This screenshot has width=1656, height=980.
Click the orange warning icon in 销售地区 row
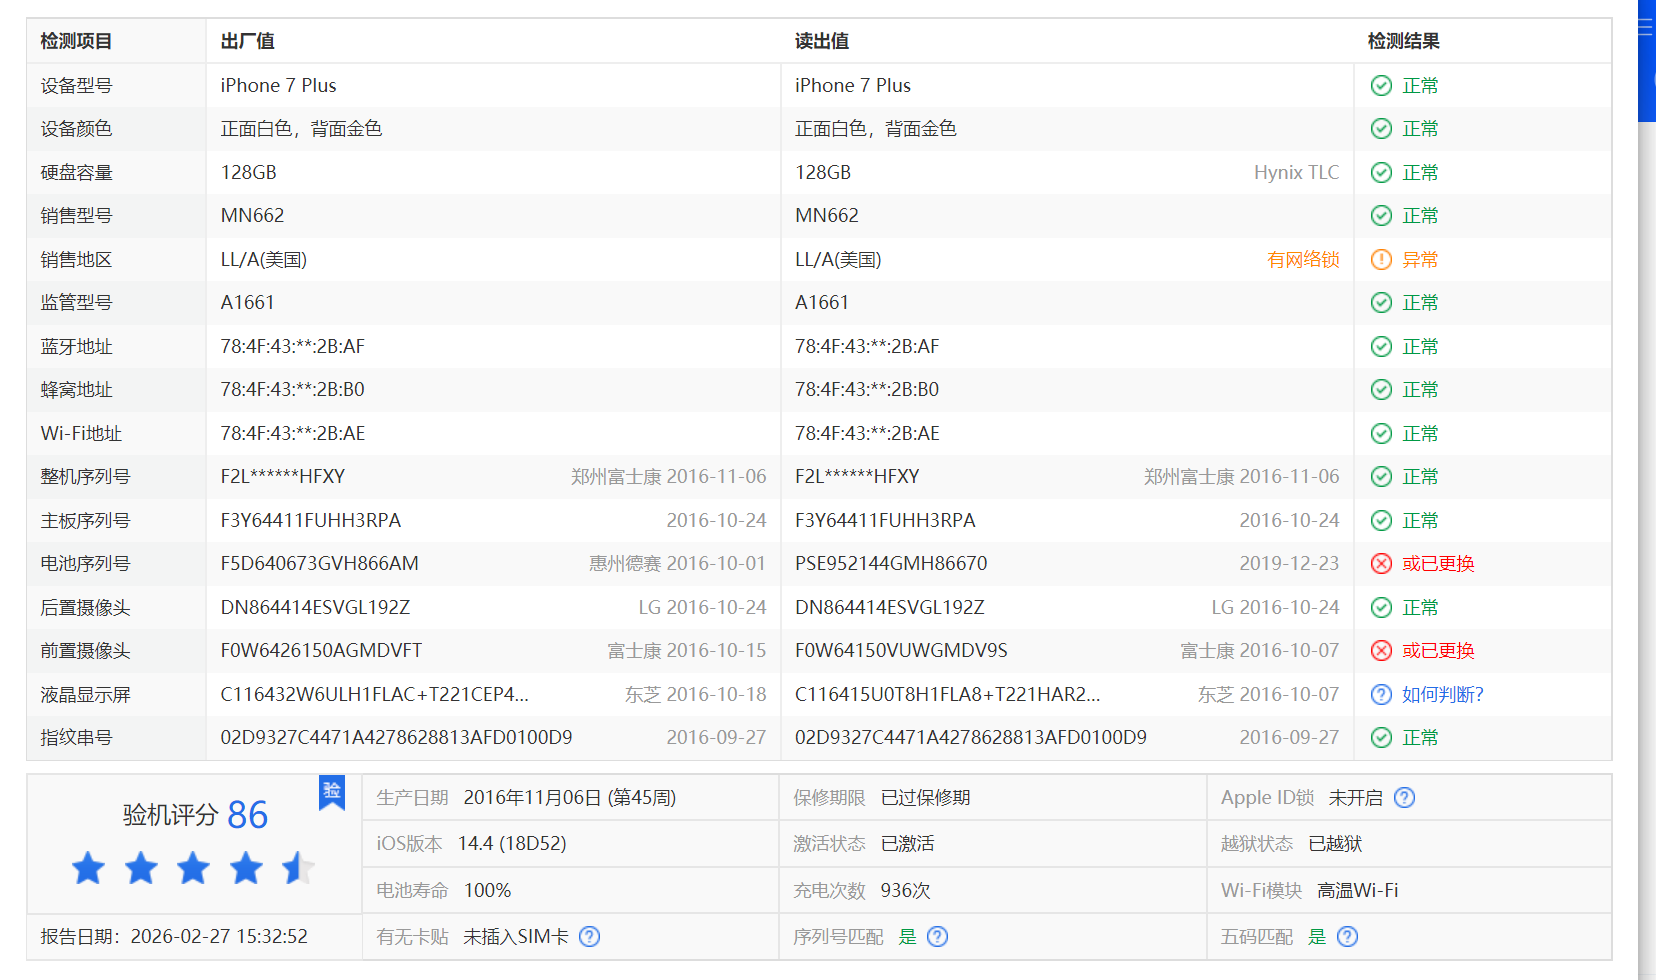tap(1381, 260)
